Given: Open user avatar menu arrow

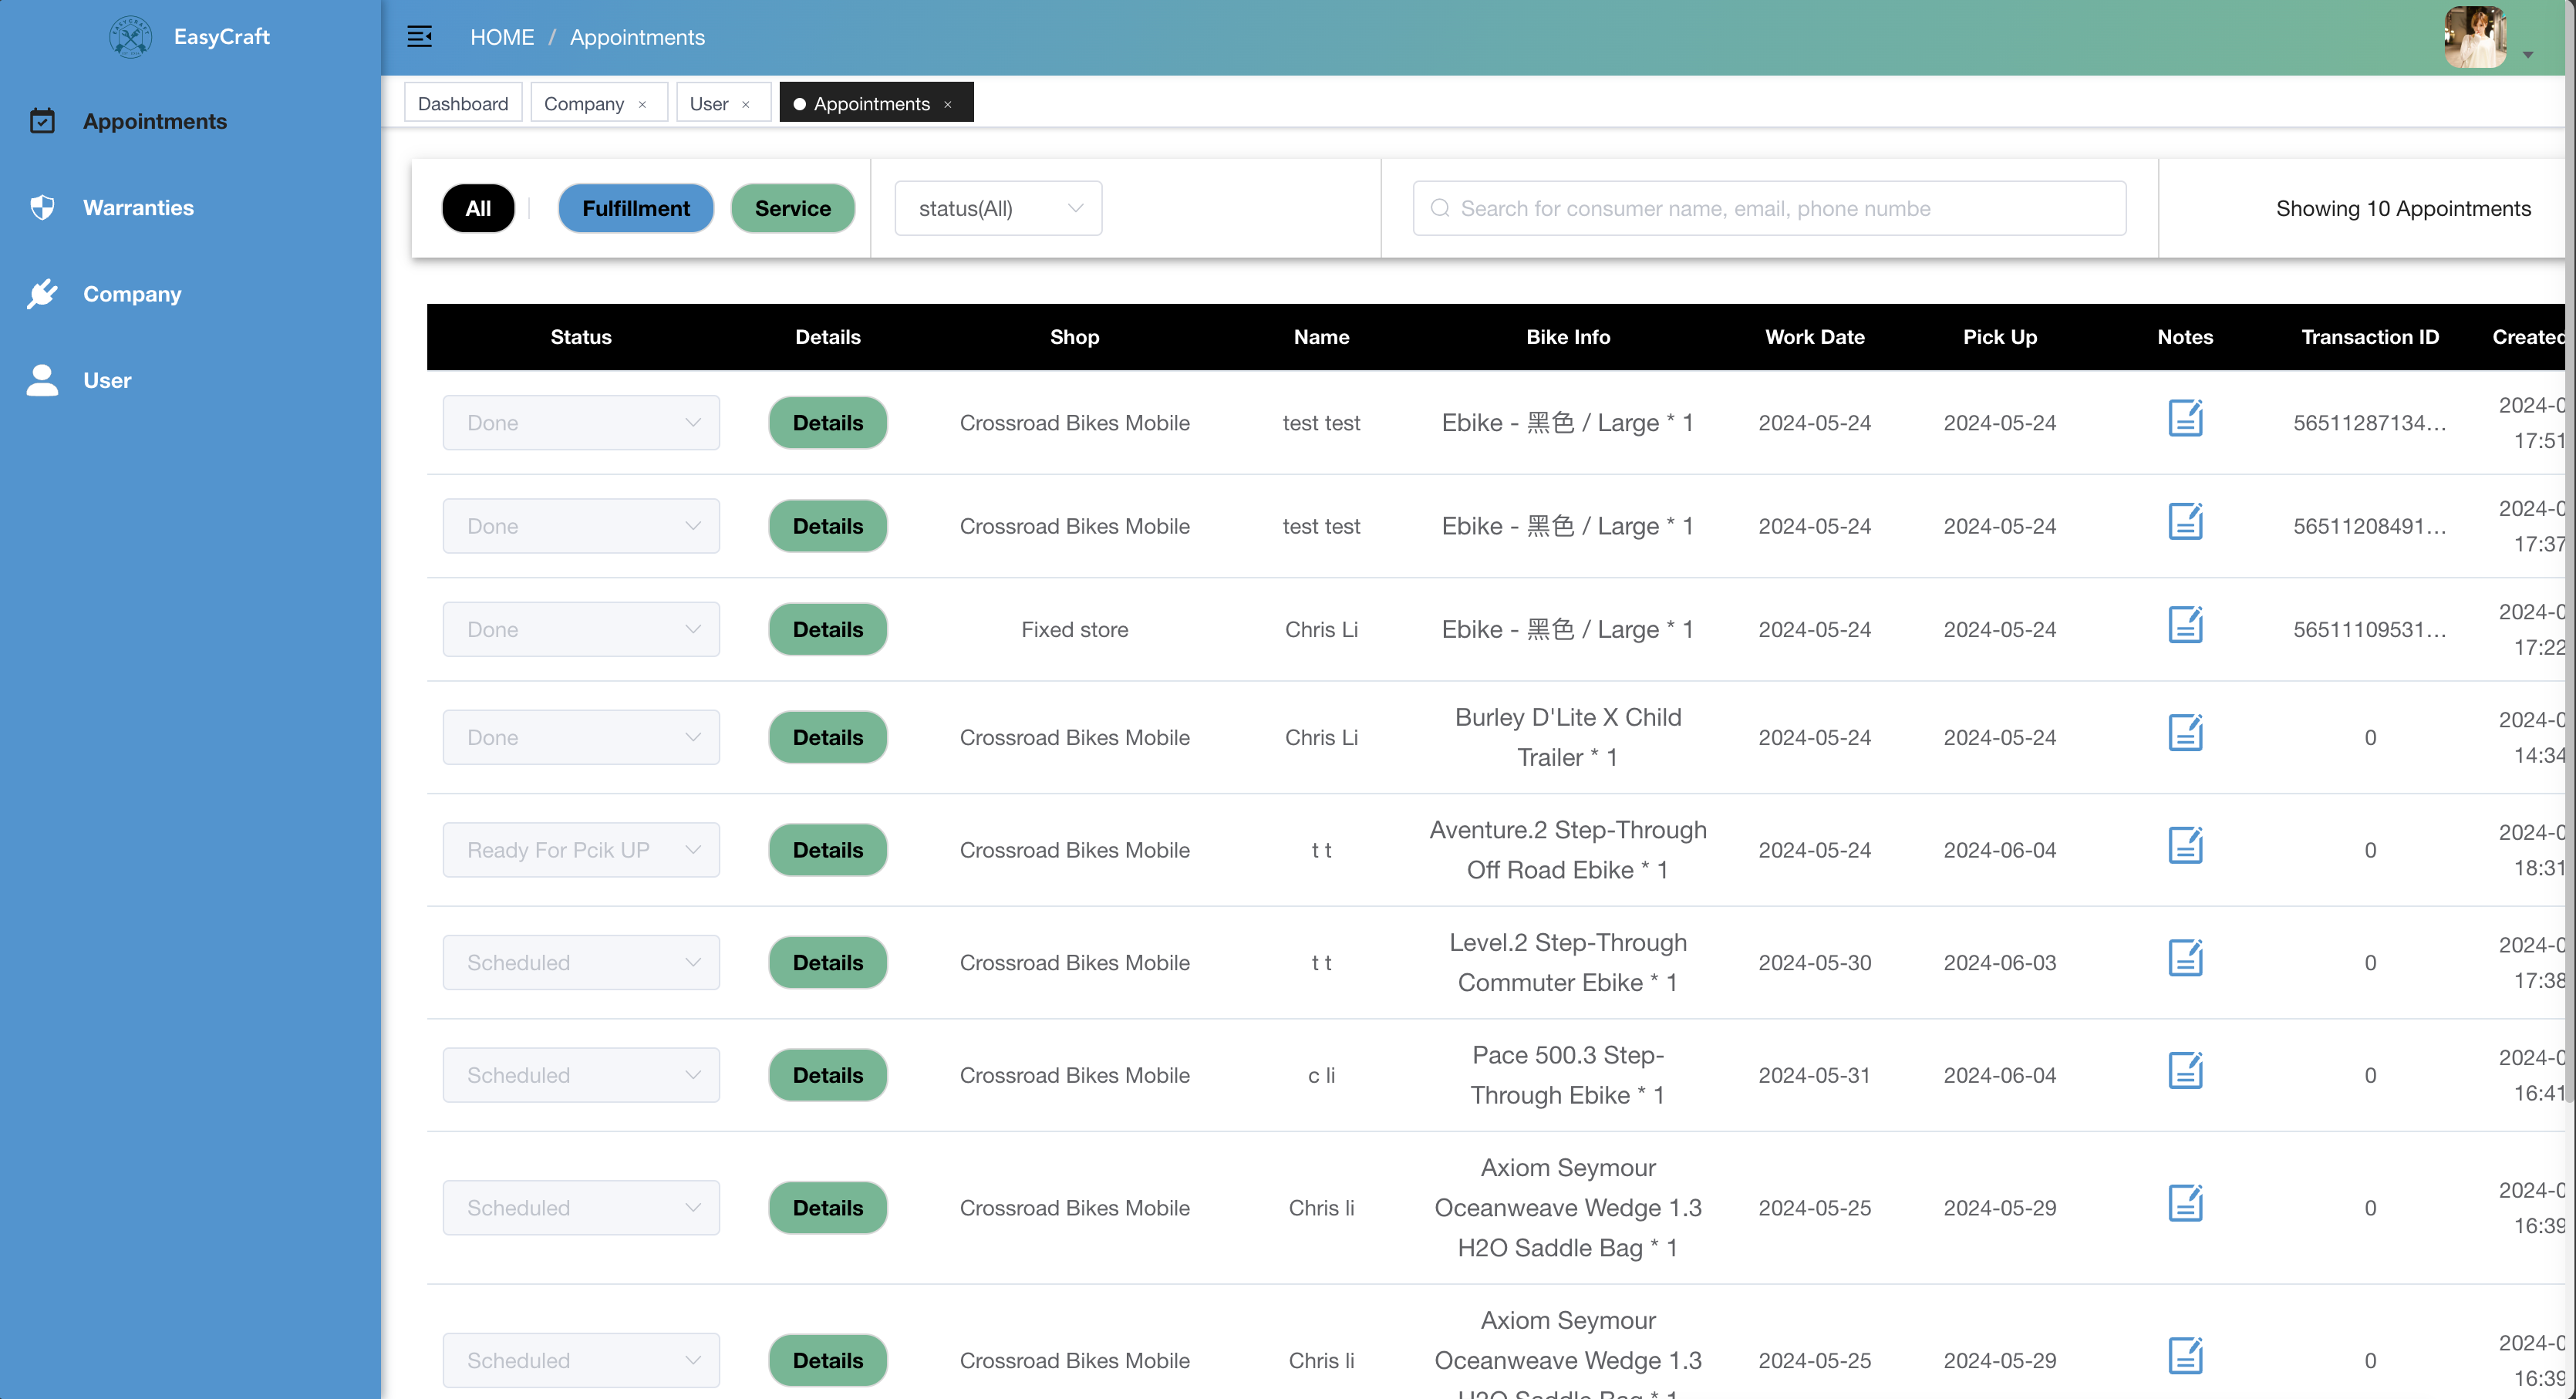Looking at the screenshot, I should [x=2527, y=55].
